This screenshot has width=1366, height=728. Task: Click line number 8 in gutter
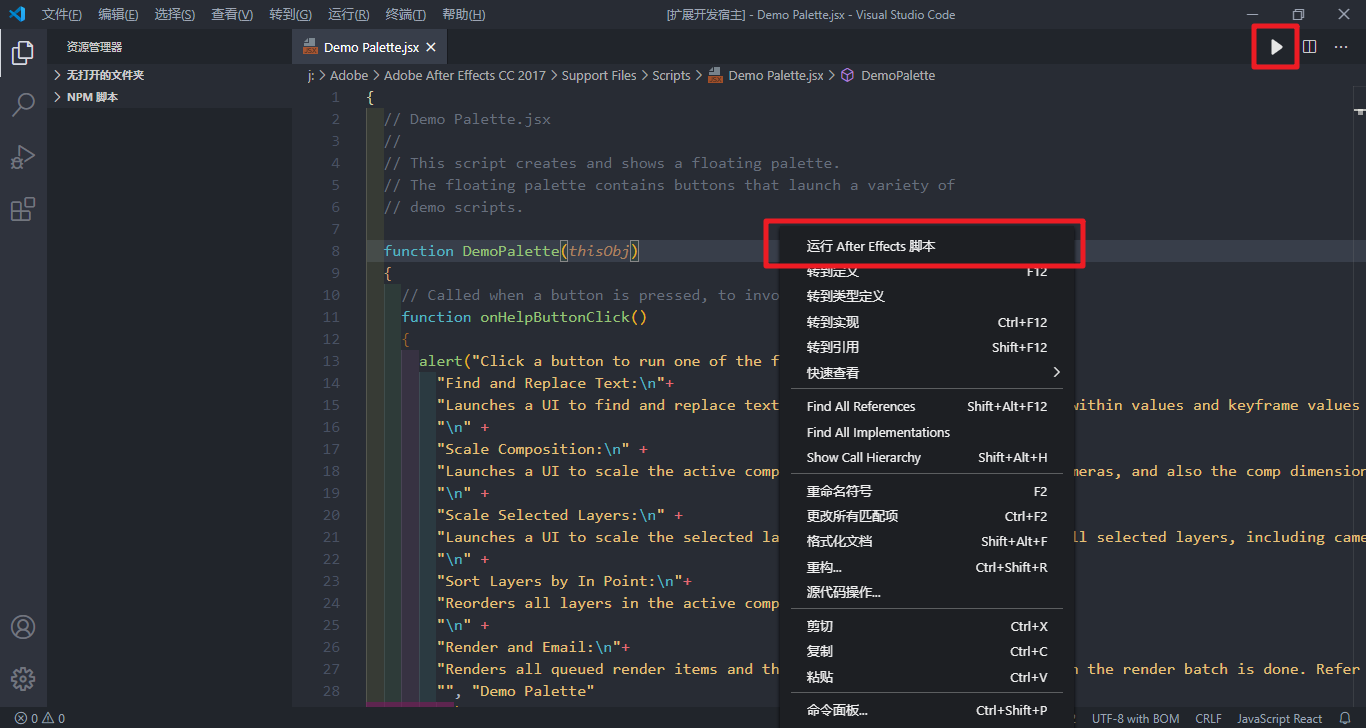coord(336,251)
